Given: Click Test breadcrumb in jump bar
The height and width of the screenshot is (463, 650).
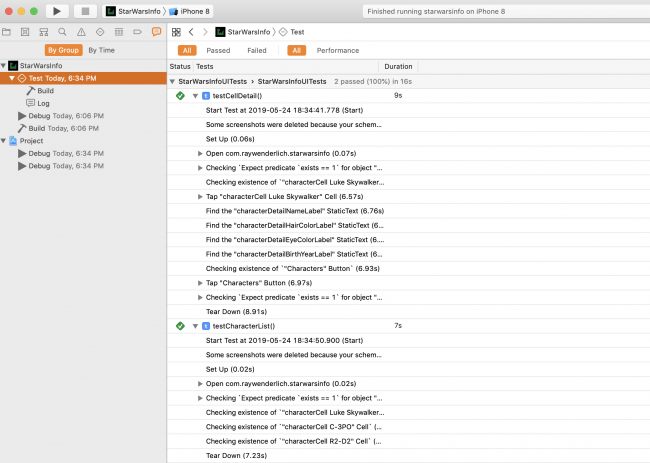Looking at the screenshot, I should click(x=292, y=32).
